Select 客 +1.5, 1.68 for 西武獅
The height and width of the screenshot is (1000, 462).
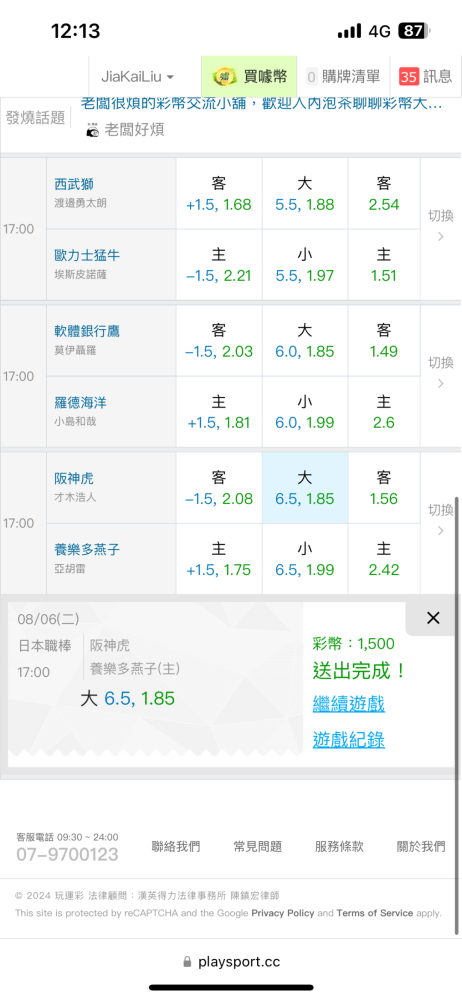coord(219,194)
